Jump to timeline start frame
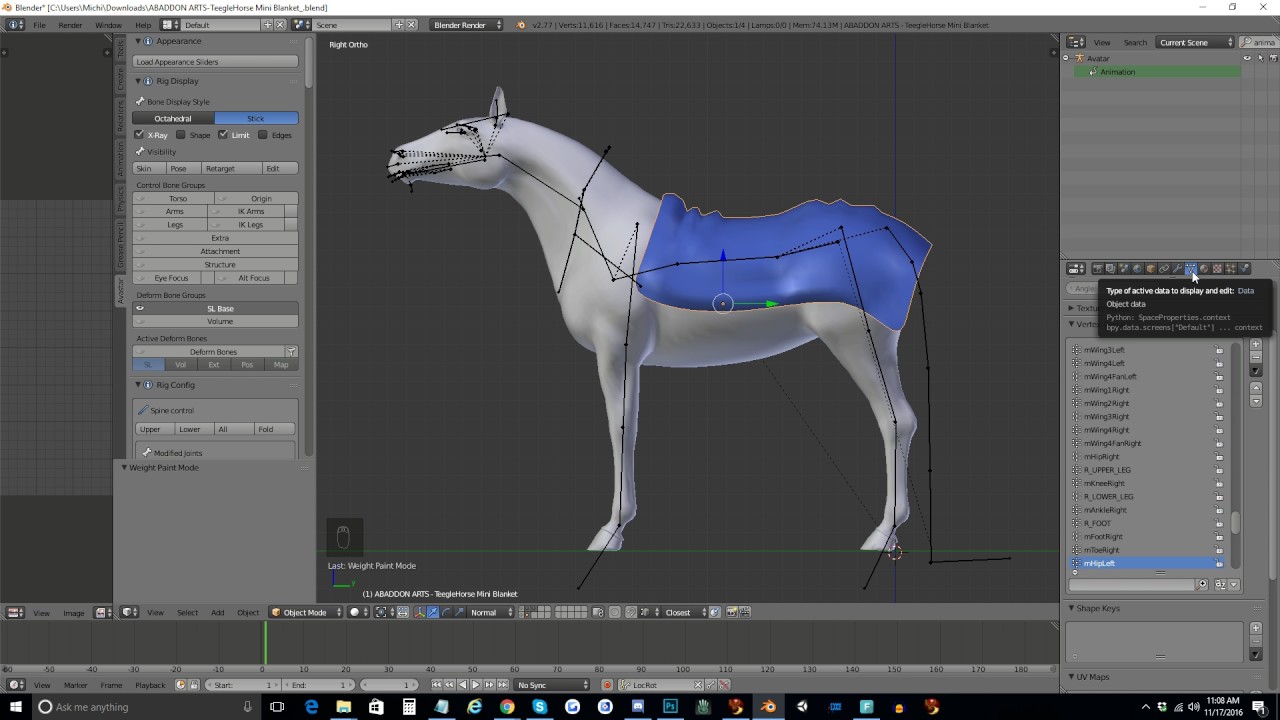 coord(437,685)
